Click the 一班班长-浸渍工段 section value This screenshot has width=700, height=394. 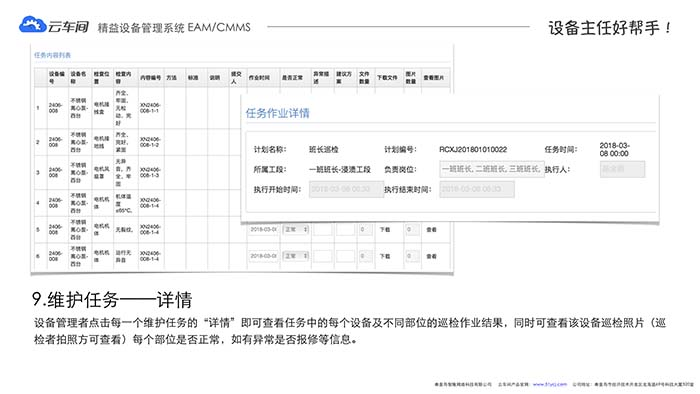point(340,170)
